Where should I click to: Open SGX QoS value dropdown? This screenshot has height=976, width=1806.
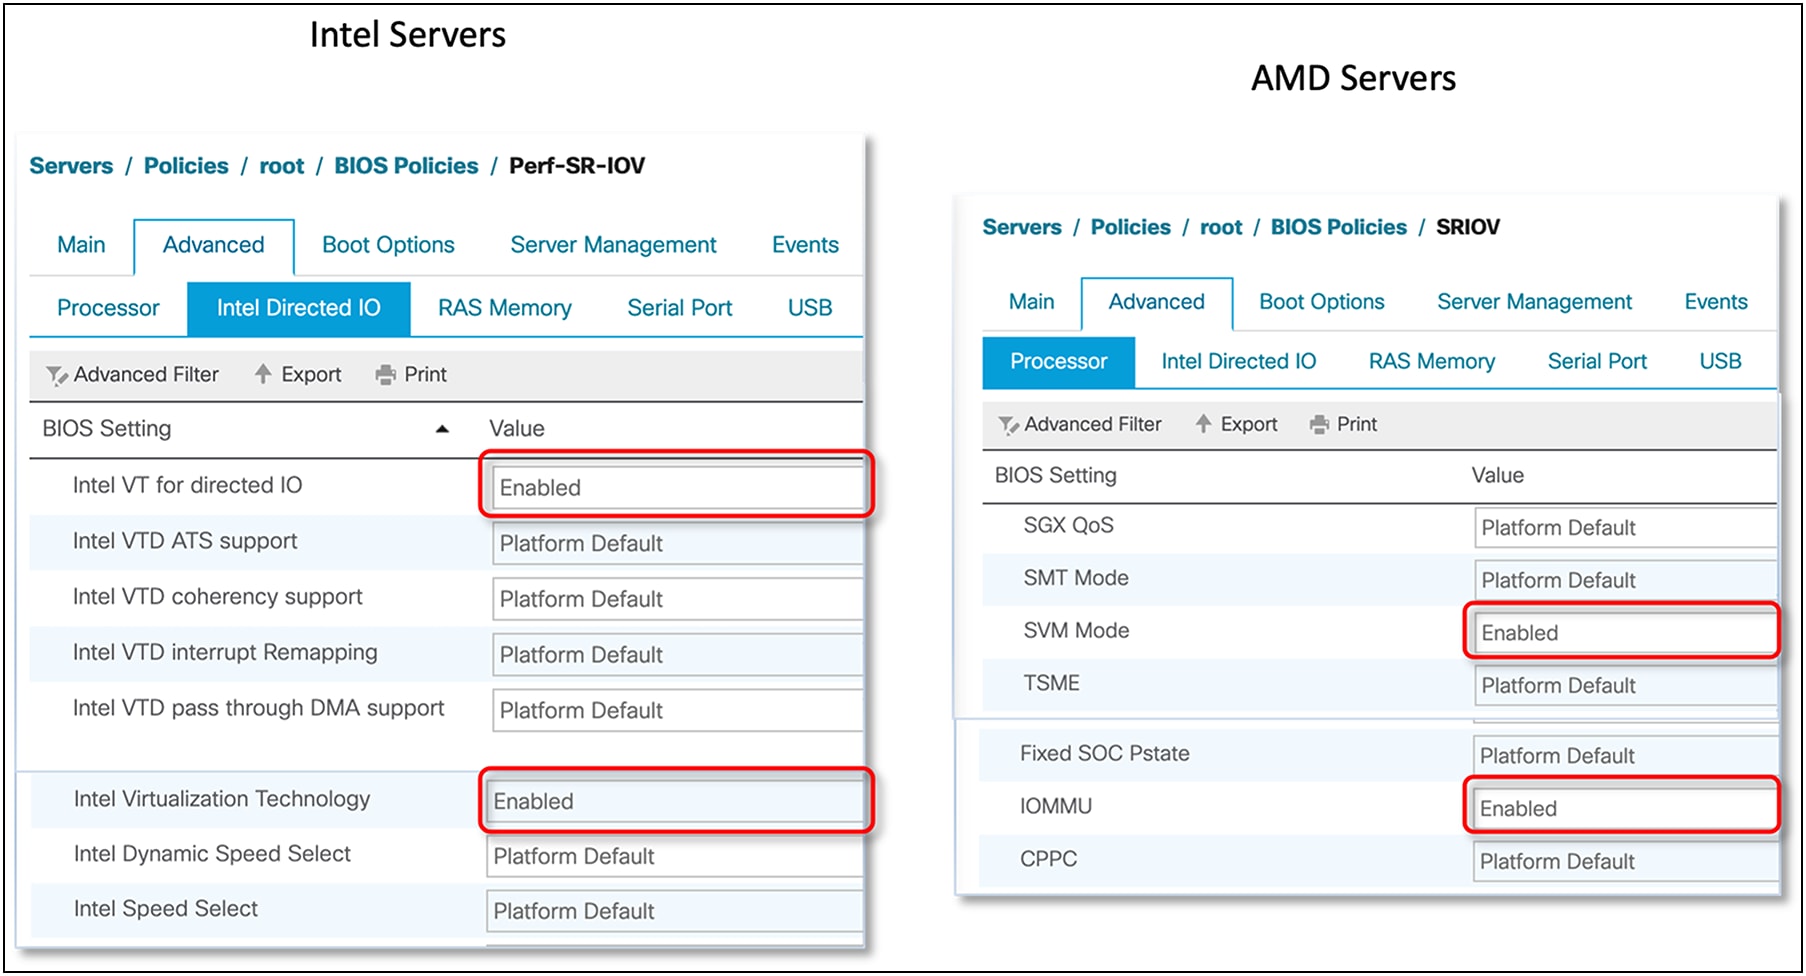(1625, 528)
